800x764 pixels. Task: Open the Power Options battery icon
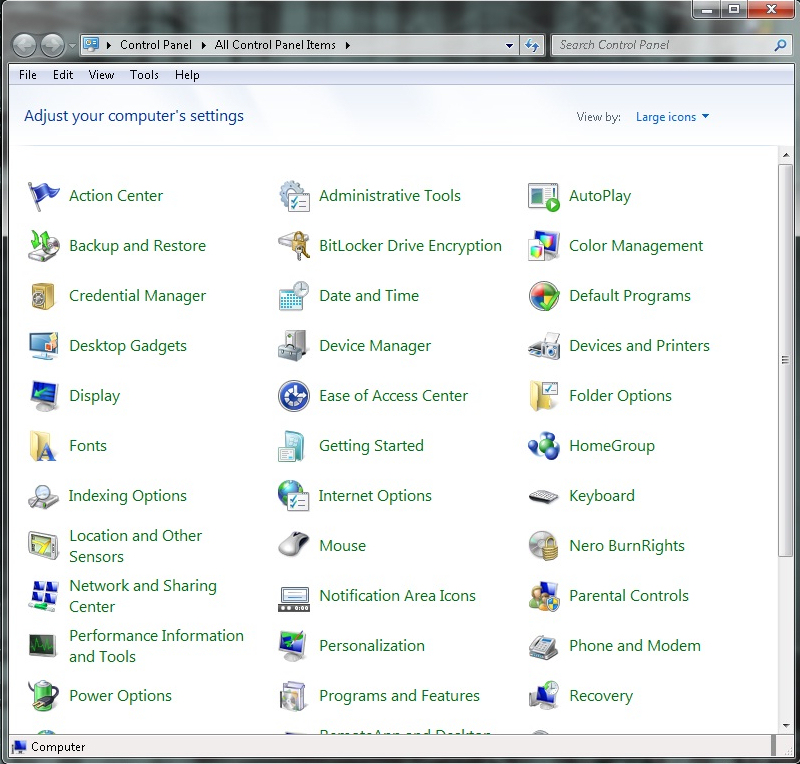pos(43,696)
